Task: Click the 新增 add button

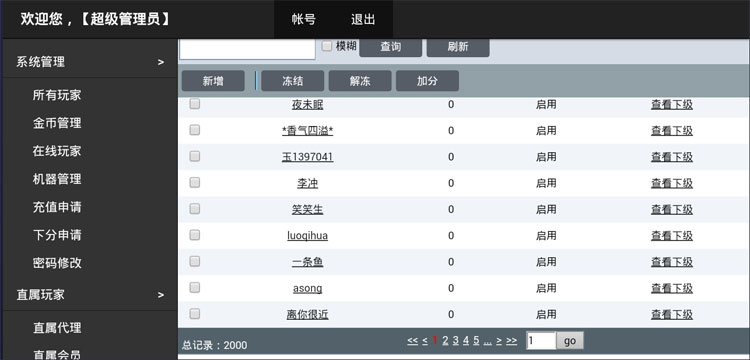Action: (x=213, y=81)
